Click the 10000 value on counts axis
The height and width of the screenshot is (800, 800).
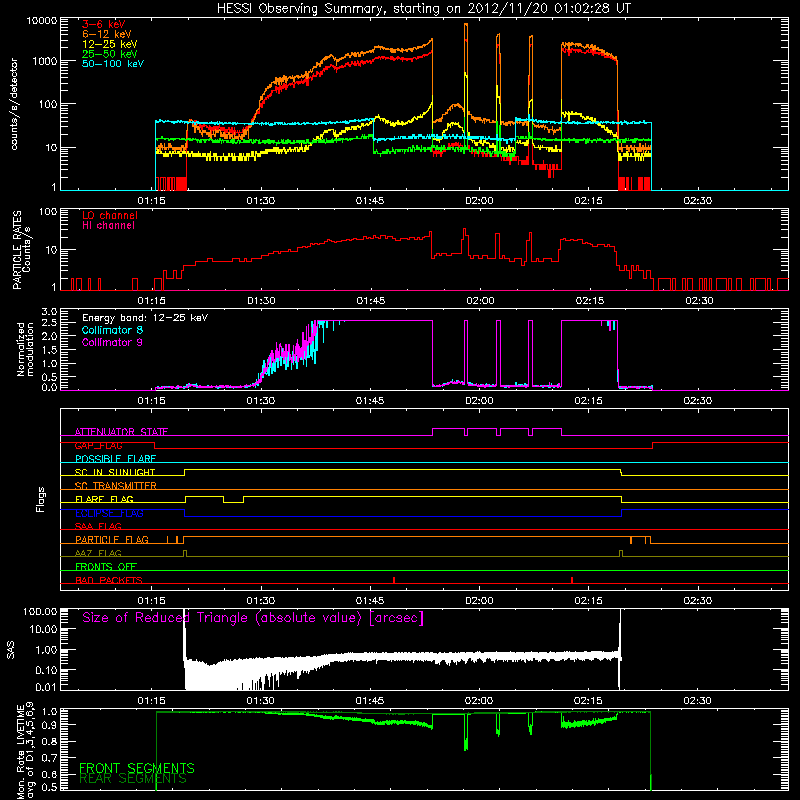(x=42, y=21)
